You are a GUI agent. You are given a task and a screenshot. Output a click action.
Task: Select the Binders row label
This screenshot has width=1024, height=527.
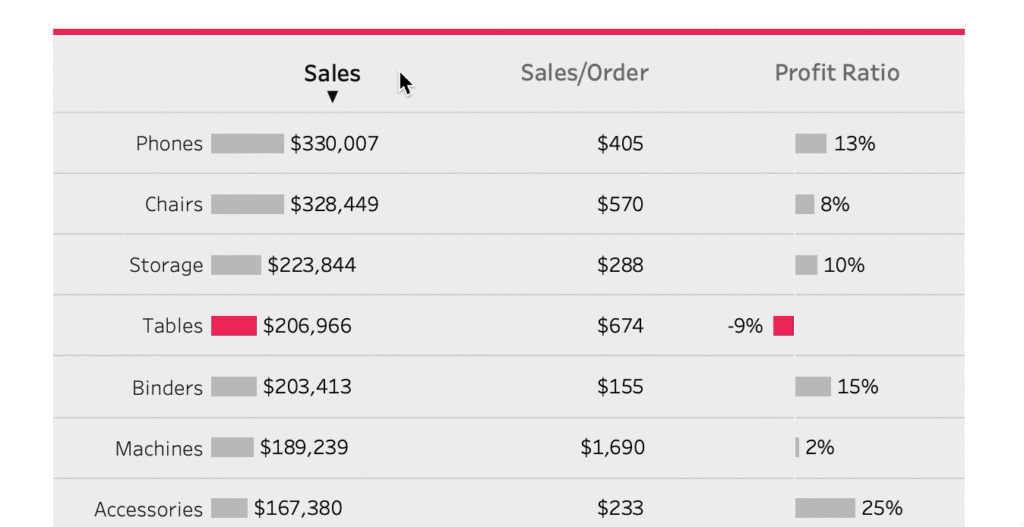tap(167, 388)
